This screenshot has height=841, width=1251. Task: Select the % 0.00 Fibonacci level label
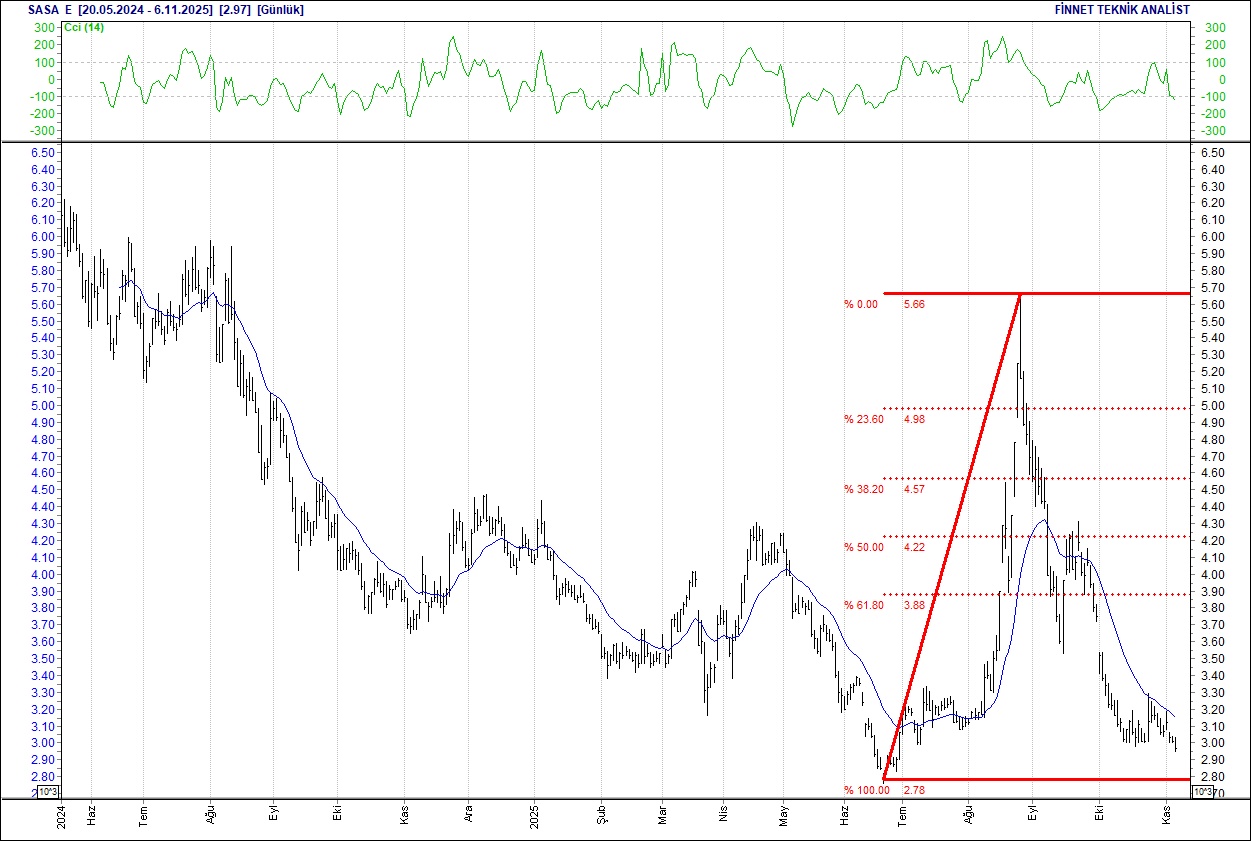click(861, 304)
